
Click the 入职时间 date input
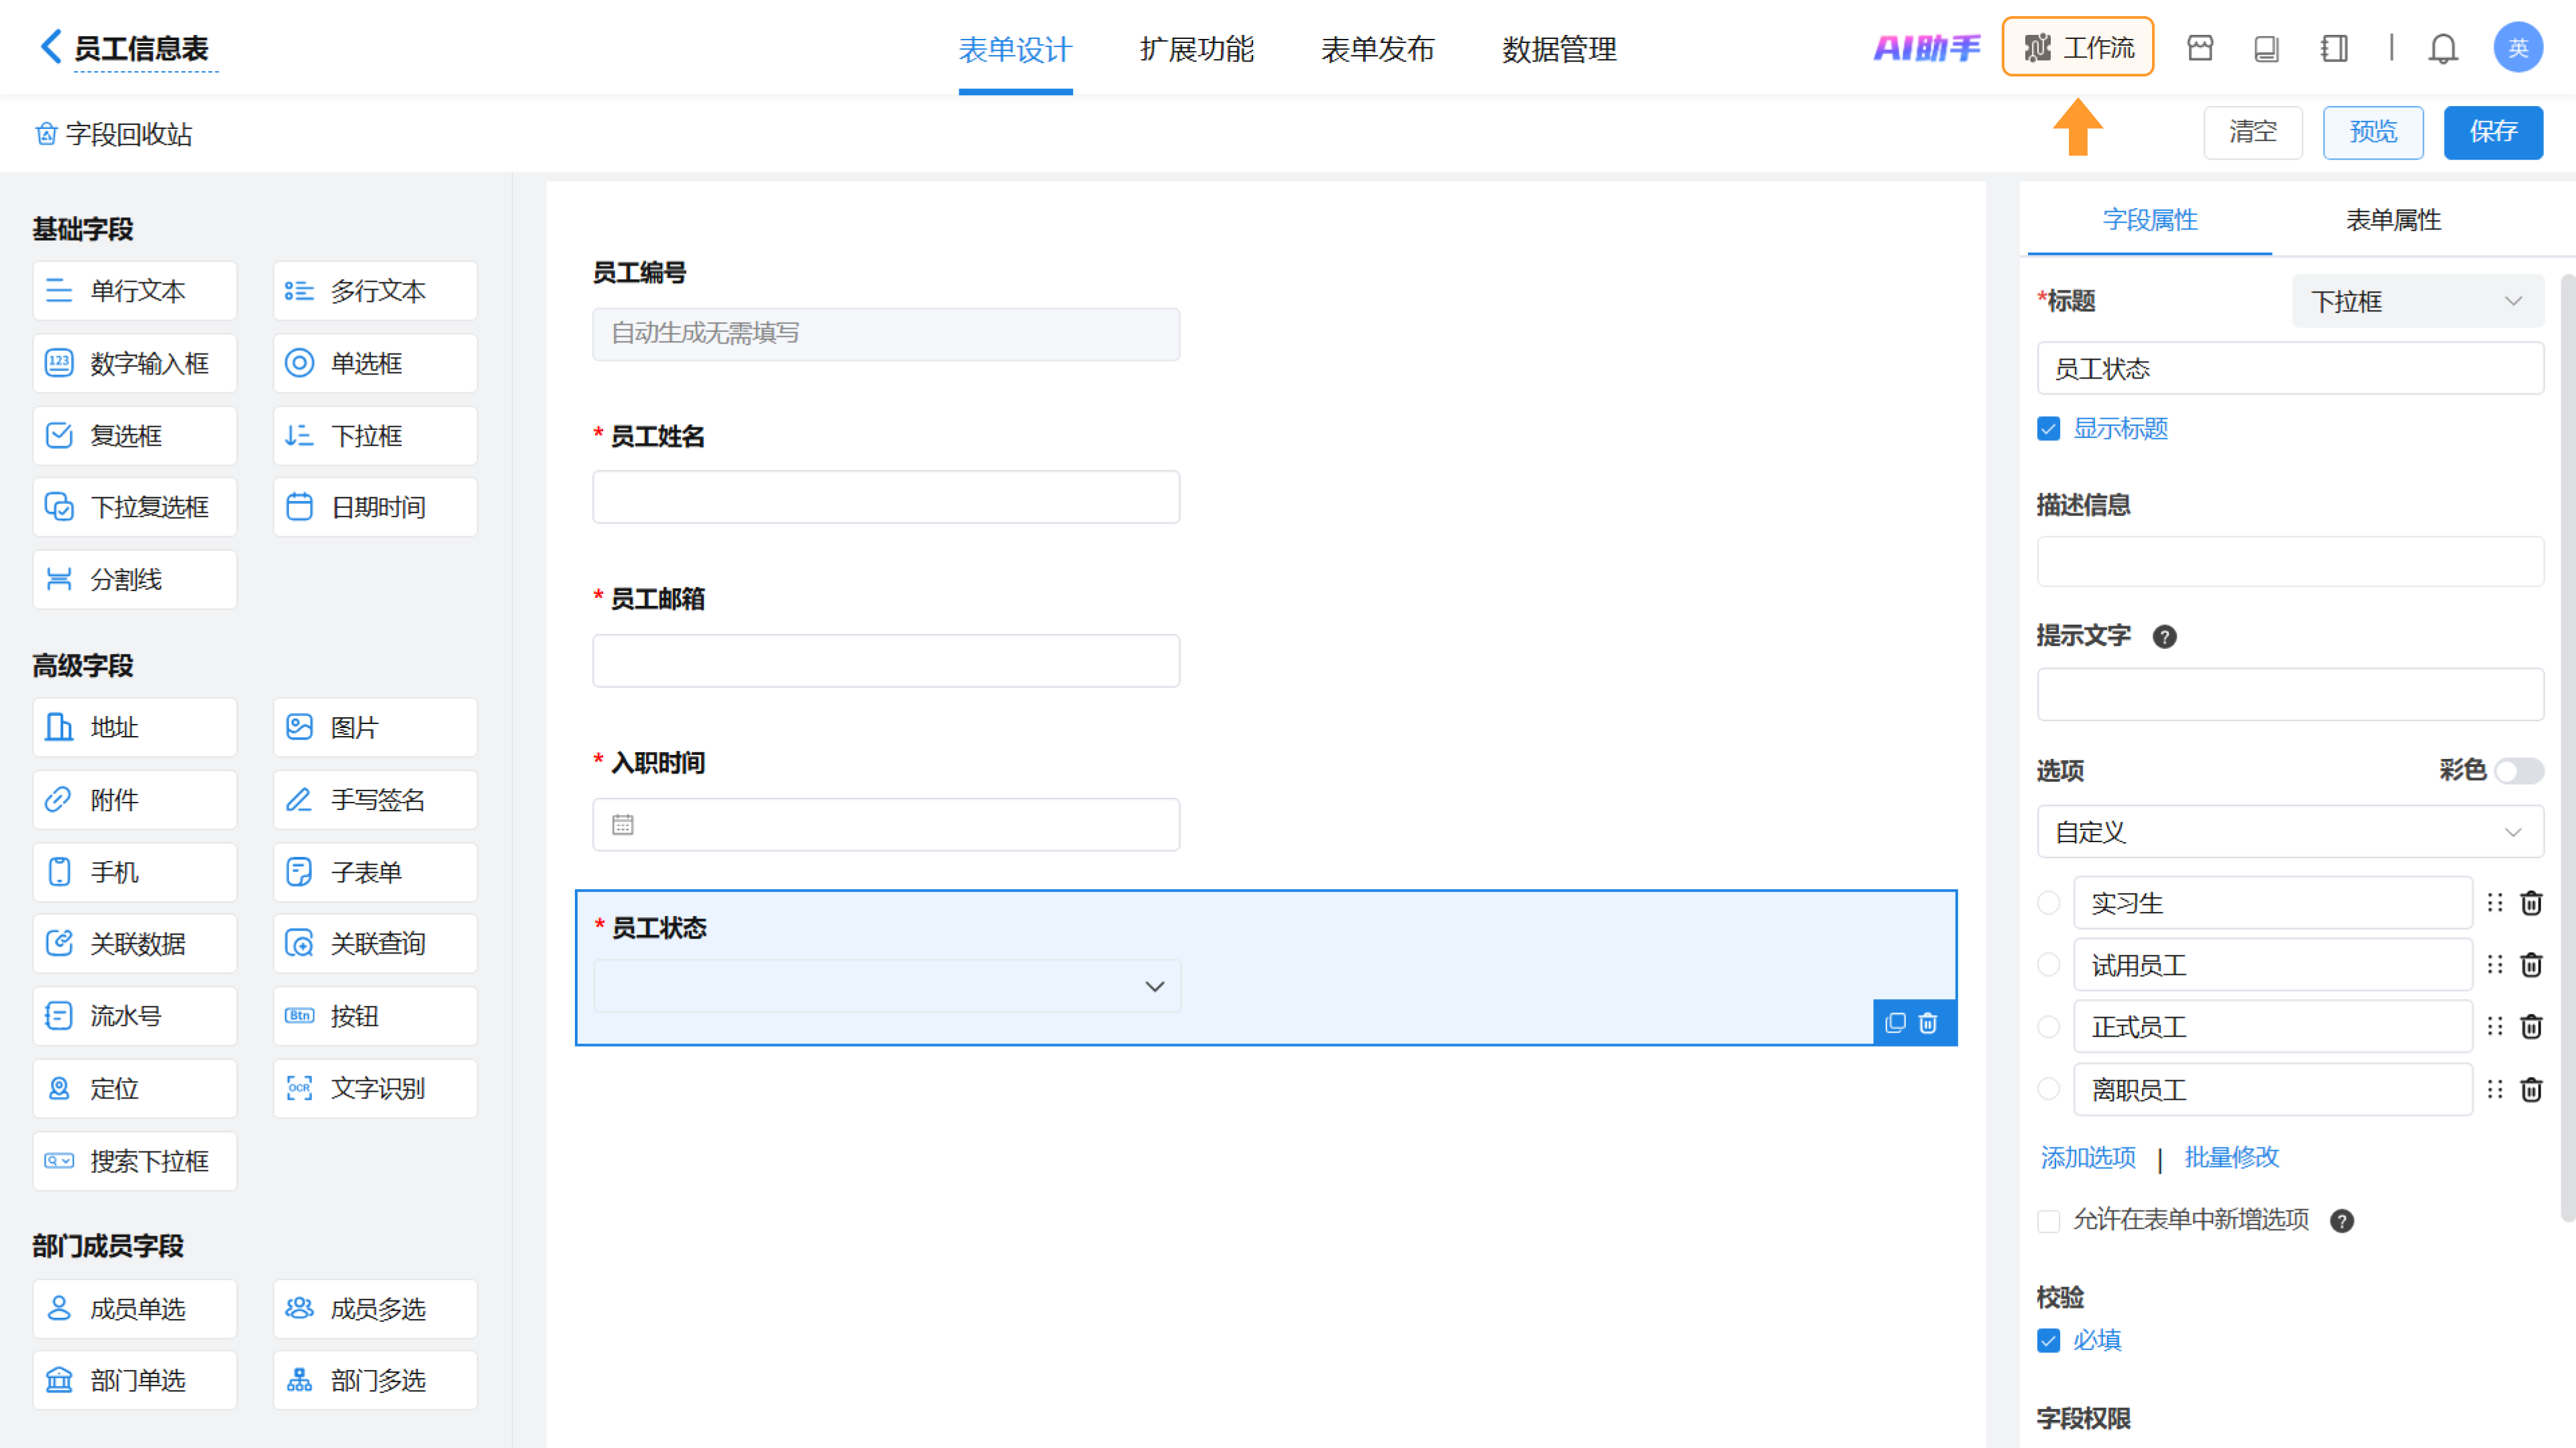click(886, 825)
